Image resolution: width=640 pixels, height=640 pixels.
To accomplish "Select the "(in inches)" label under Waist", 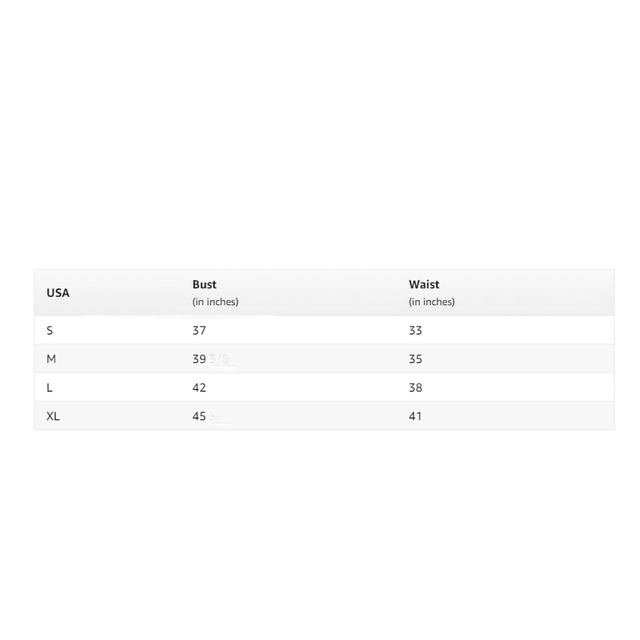I will 431,302.
